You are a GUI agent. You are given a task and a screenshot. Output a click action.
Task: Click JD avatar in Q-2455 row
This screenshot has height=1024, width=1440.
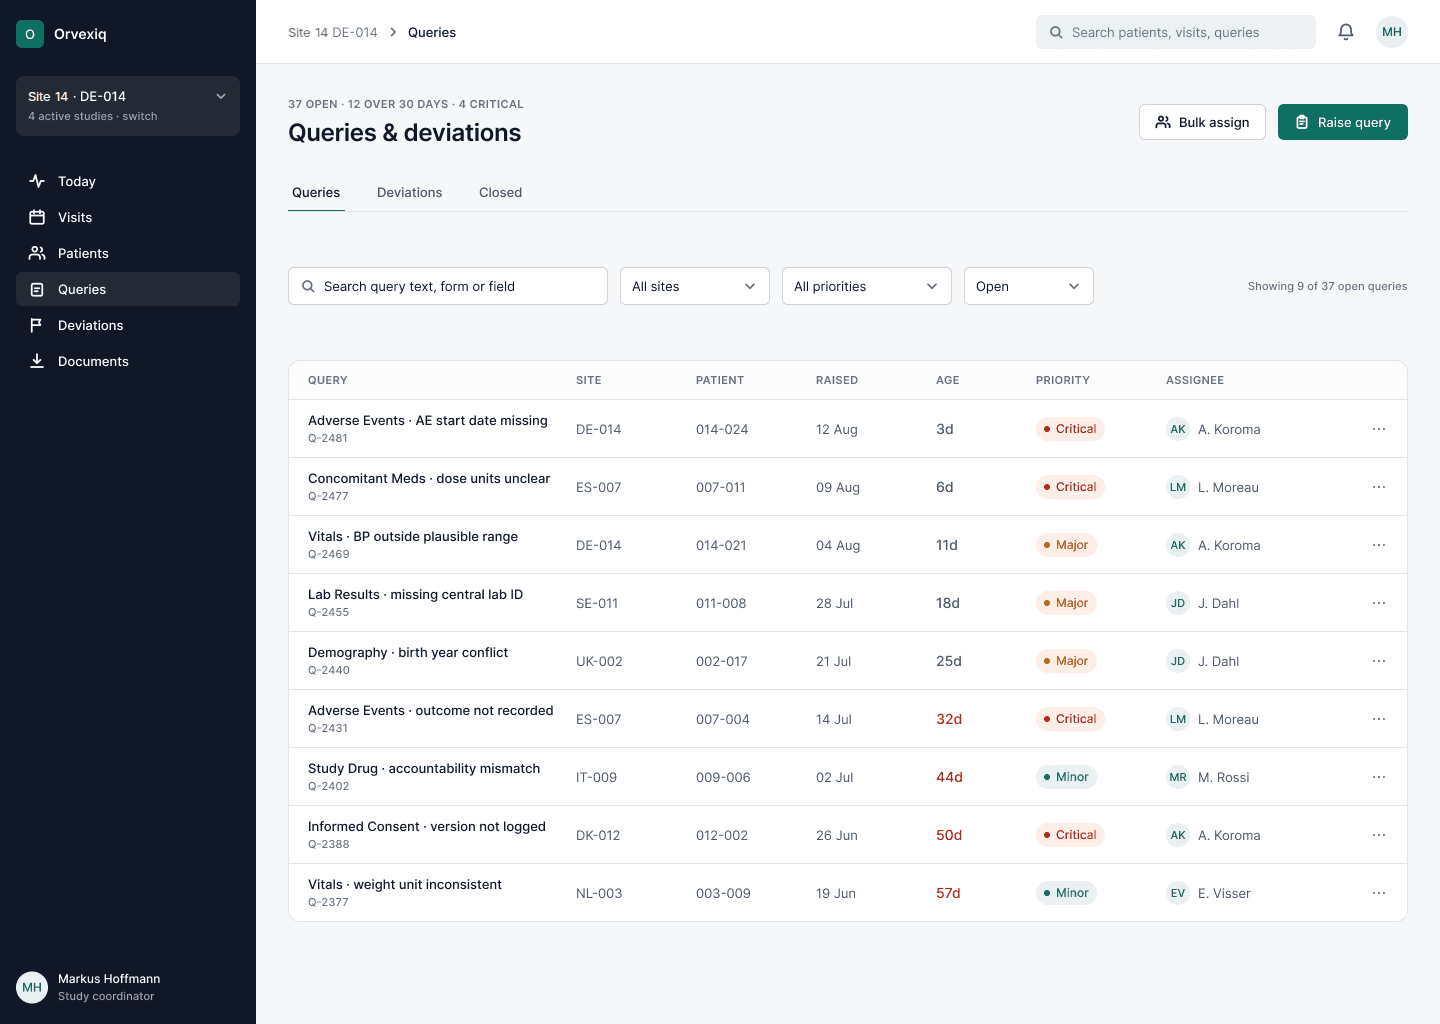1178,603
